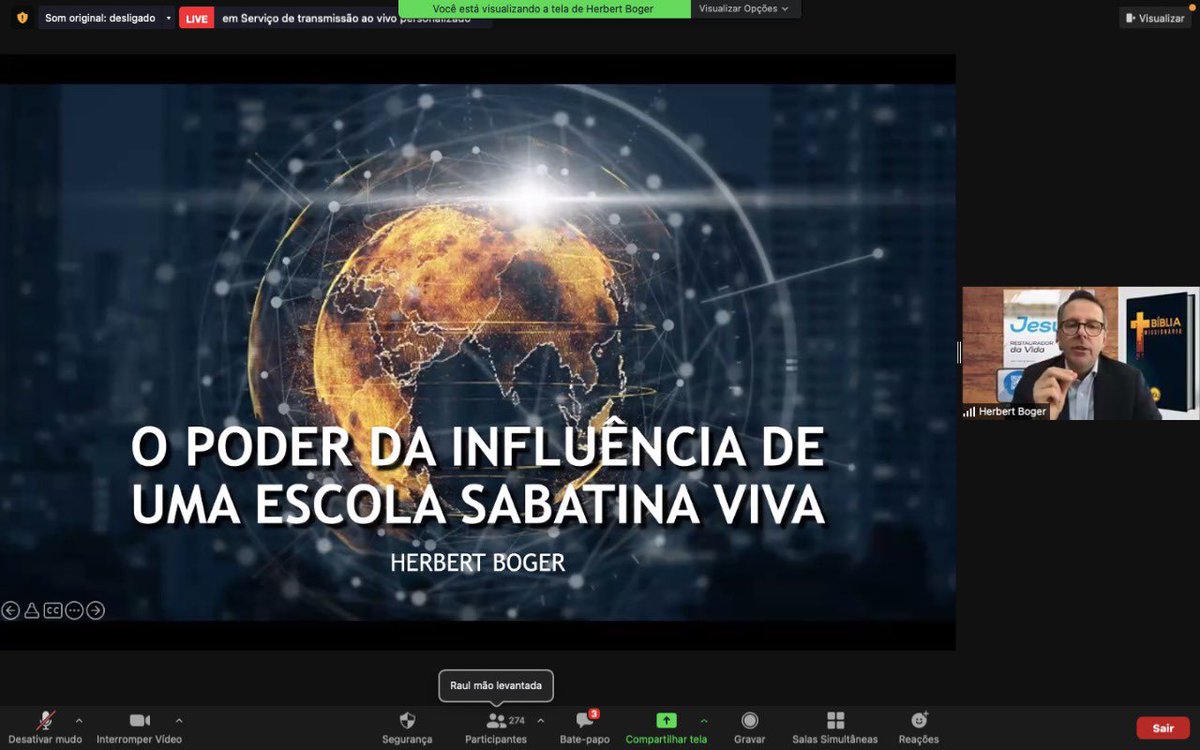Expand video options caret near camera
This screenshot has width=1200, height=750.
tap(179, 720)
